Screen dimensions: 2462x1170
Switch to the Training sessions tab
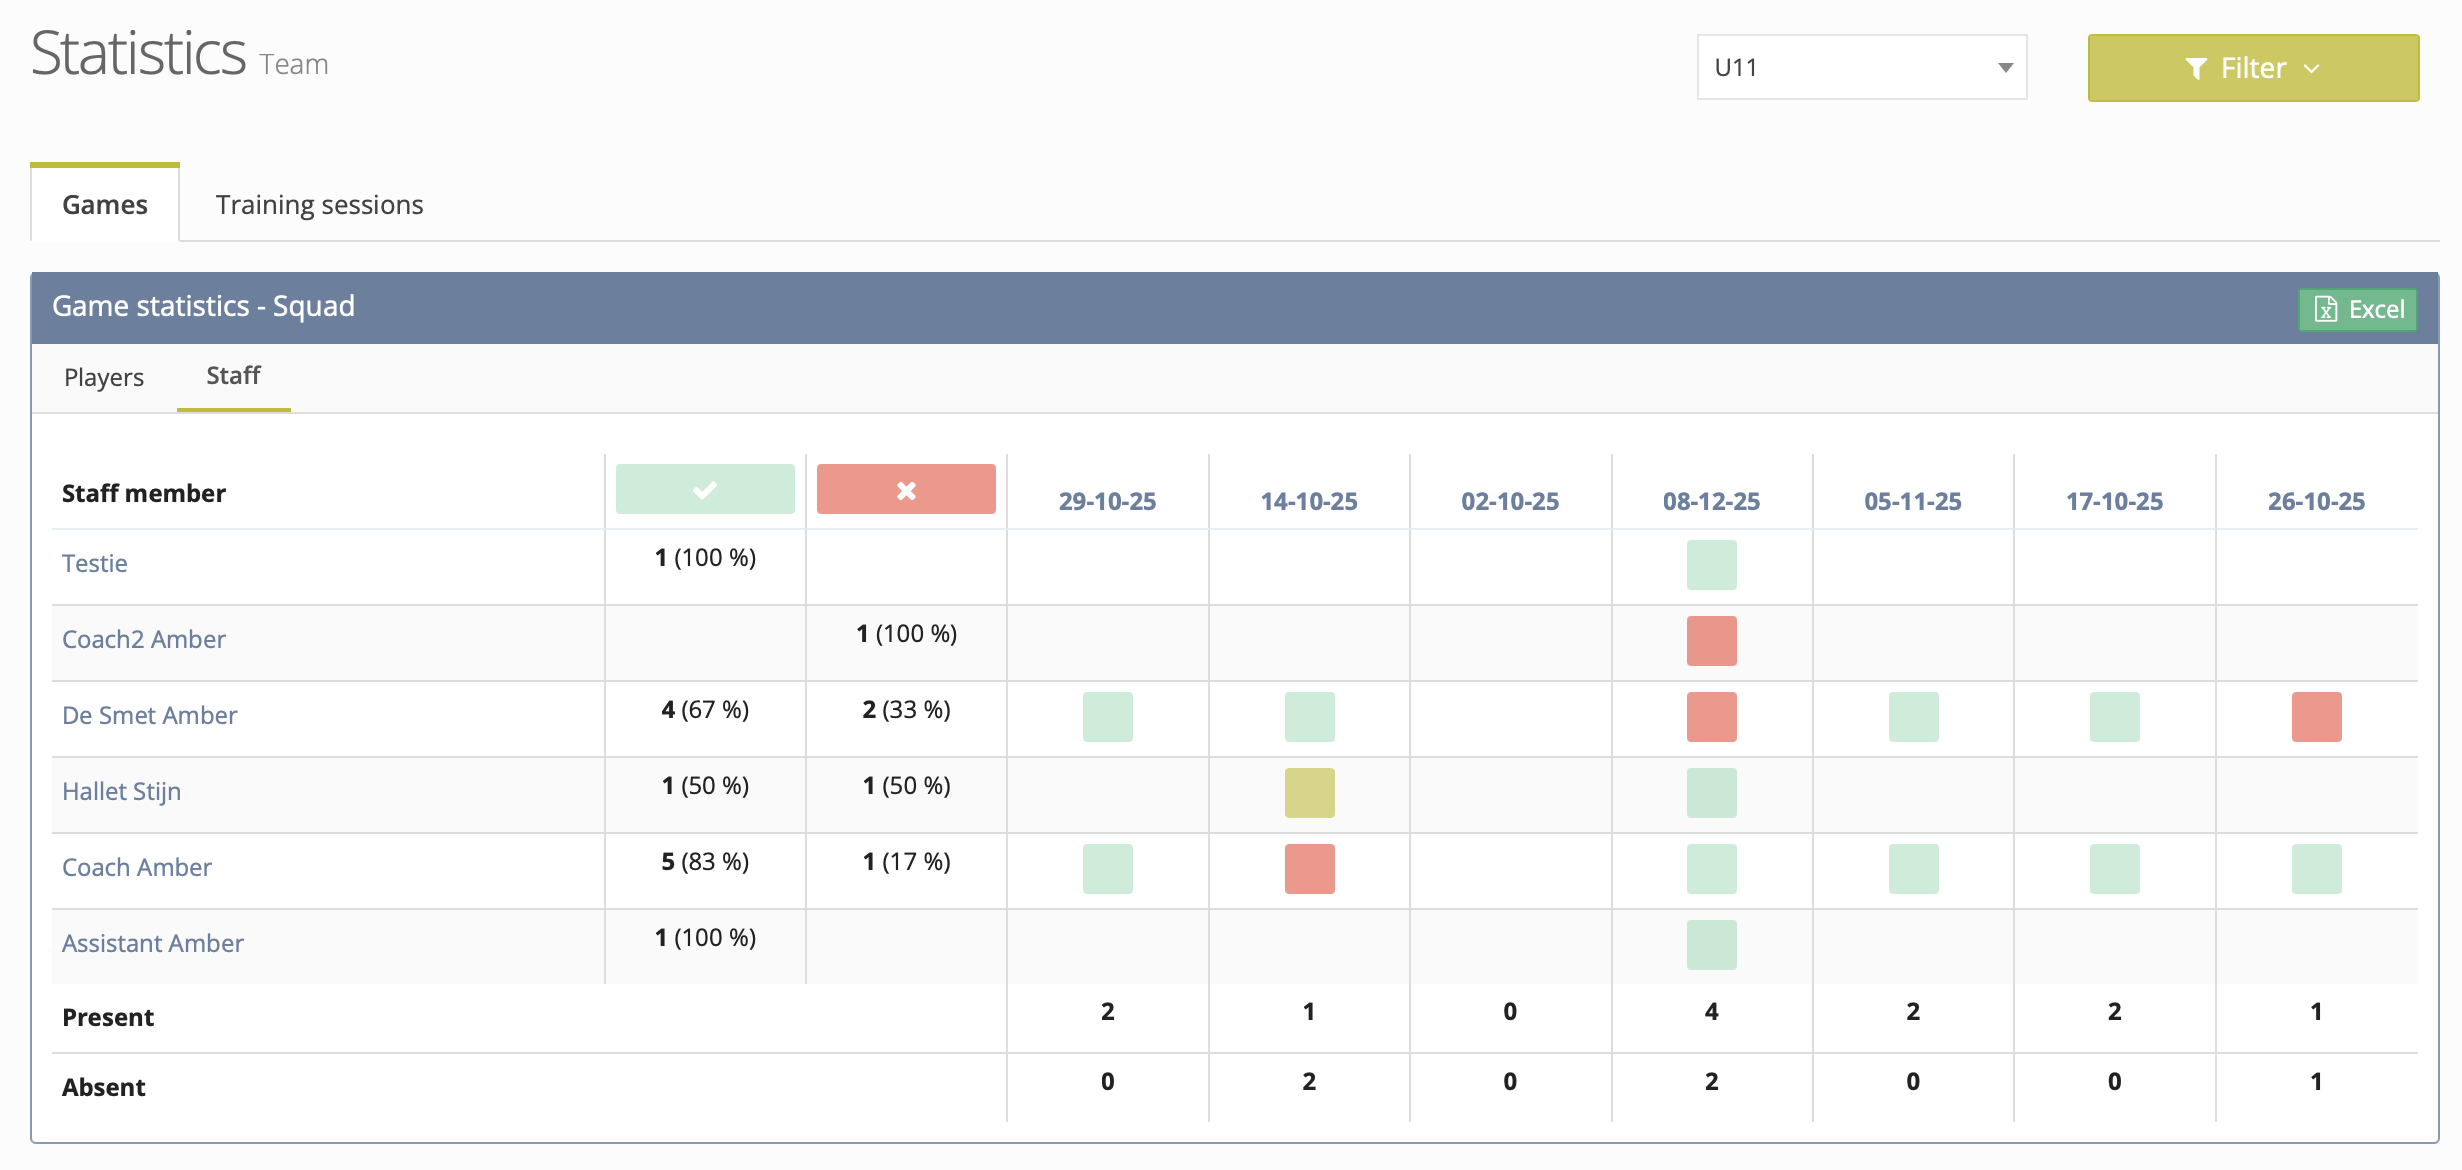[319, 205]
